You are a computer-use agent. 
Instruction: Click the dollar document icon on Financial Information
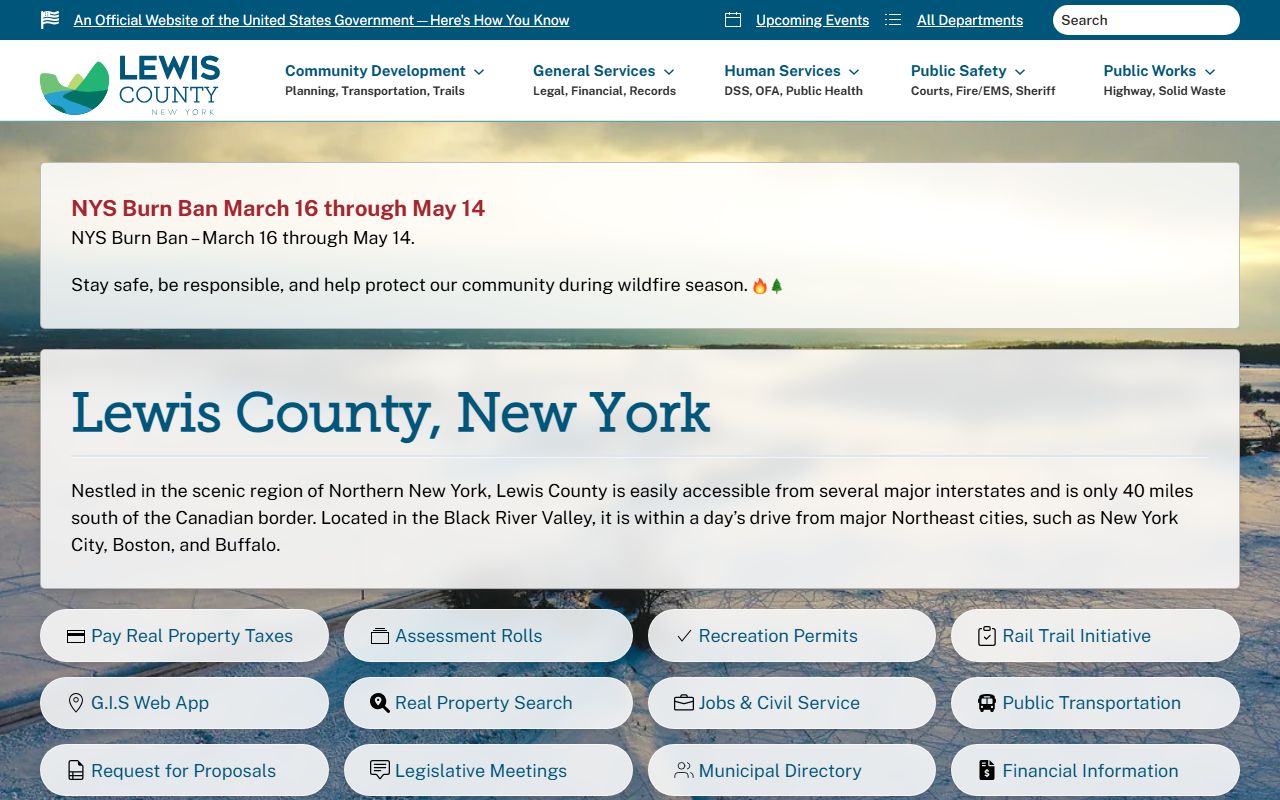(987, 771)
